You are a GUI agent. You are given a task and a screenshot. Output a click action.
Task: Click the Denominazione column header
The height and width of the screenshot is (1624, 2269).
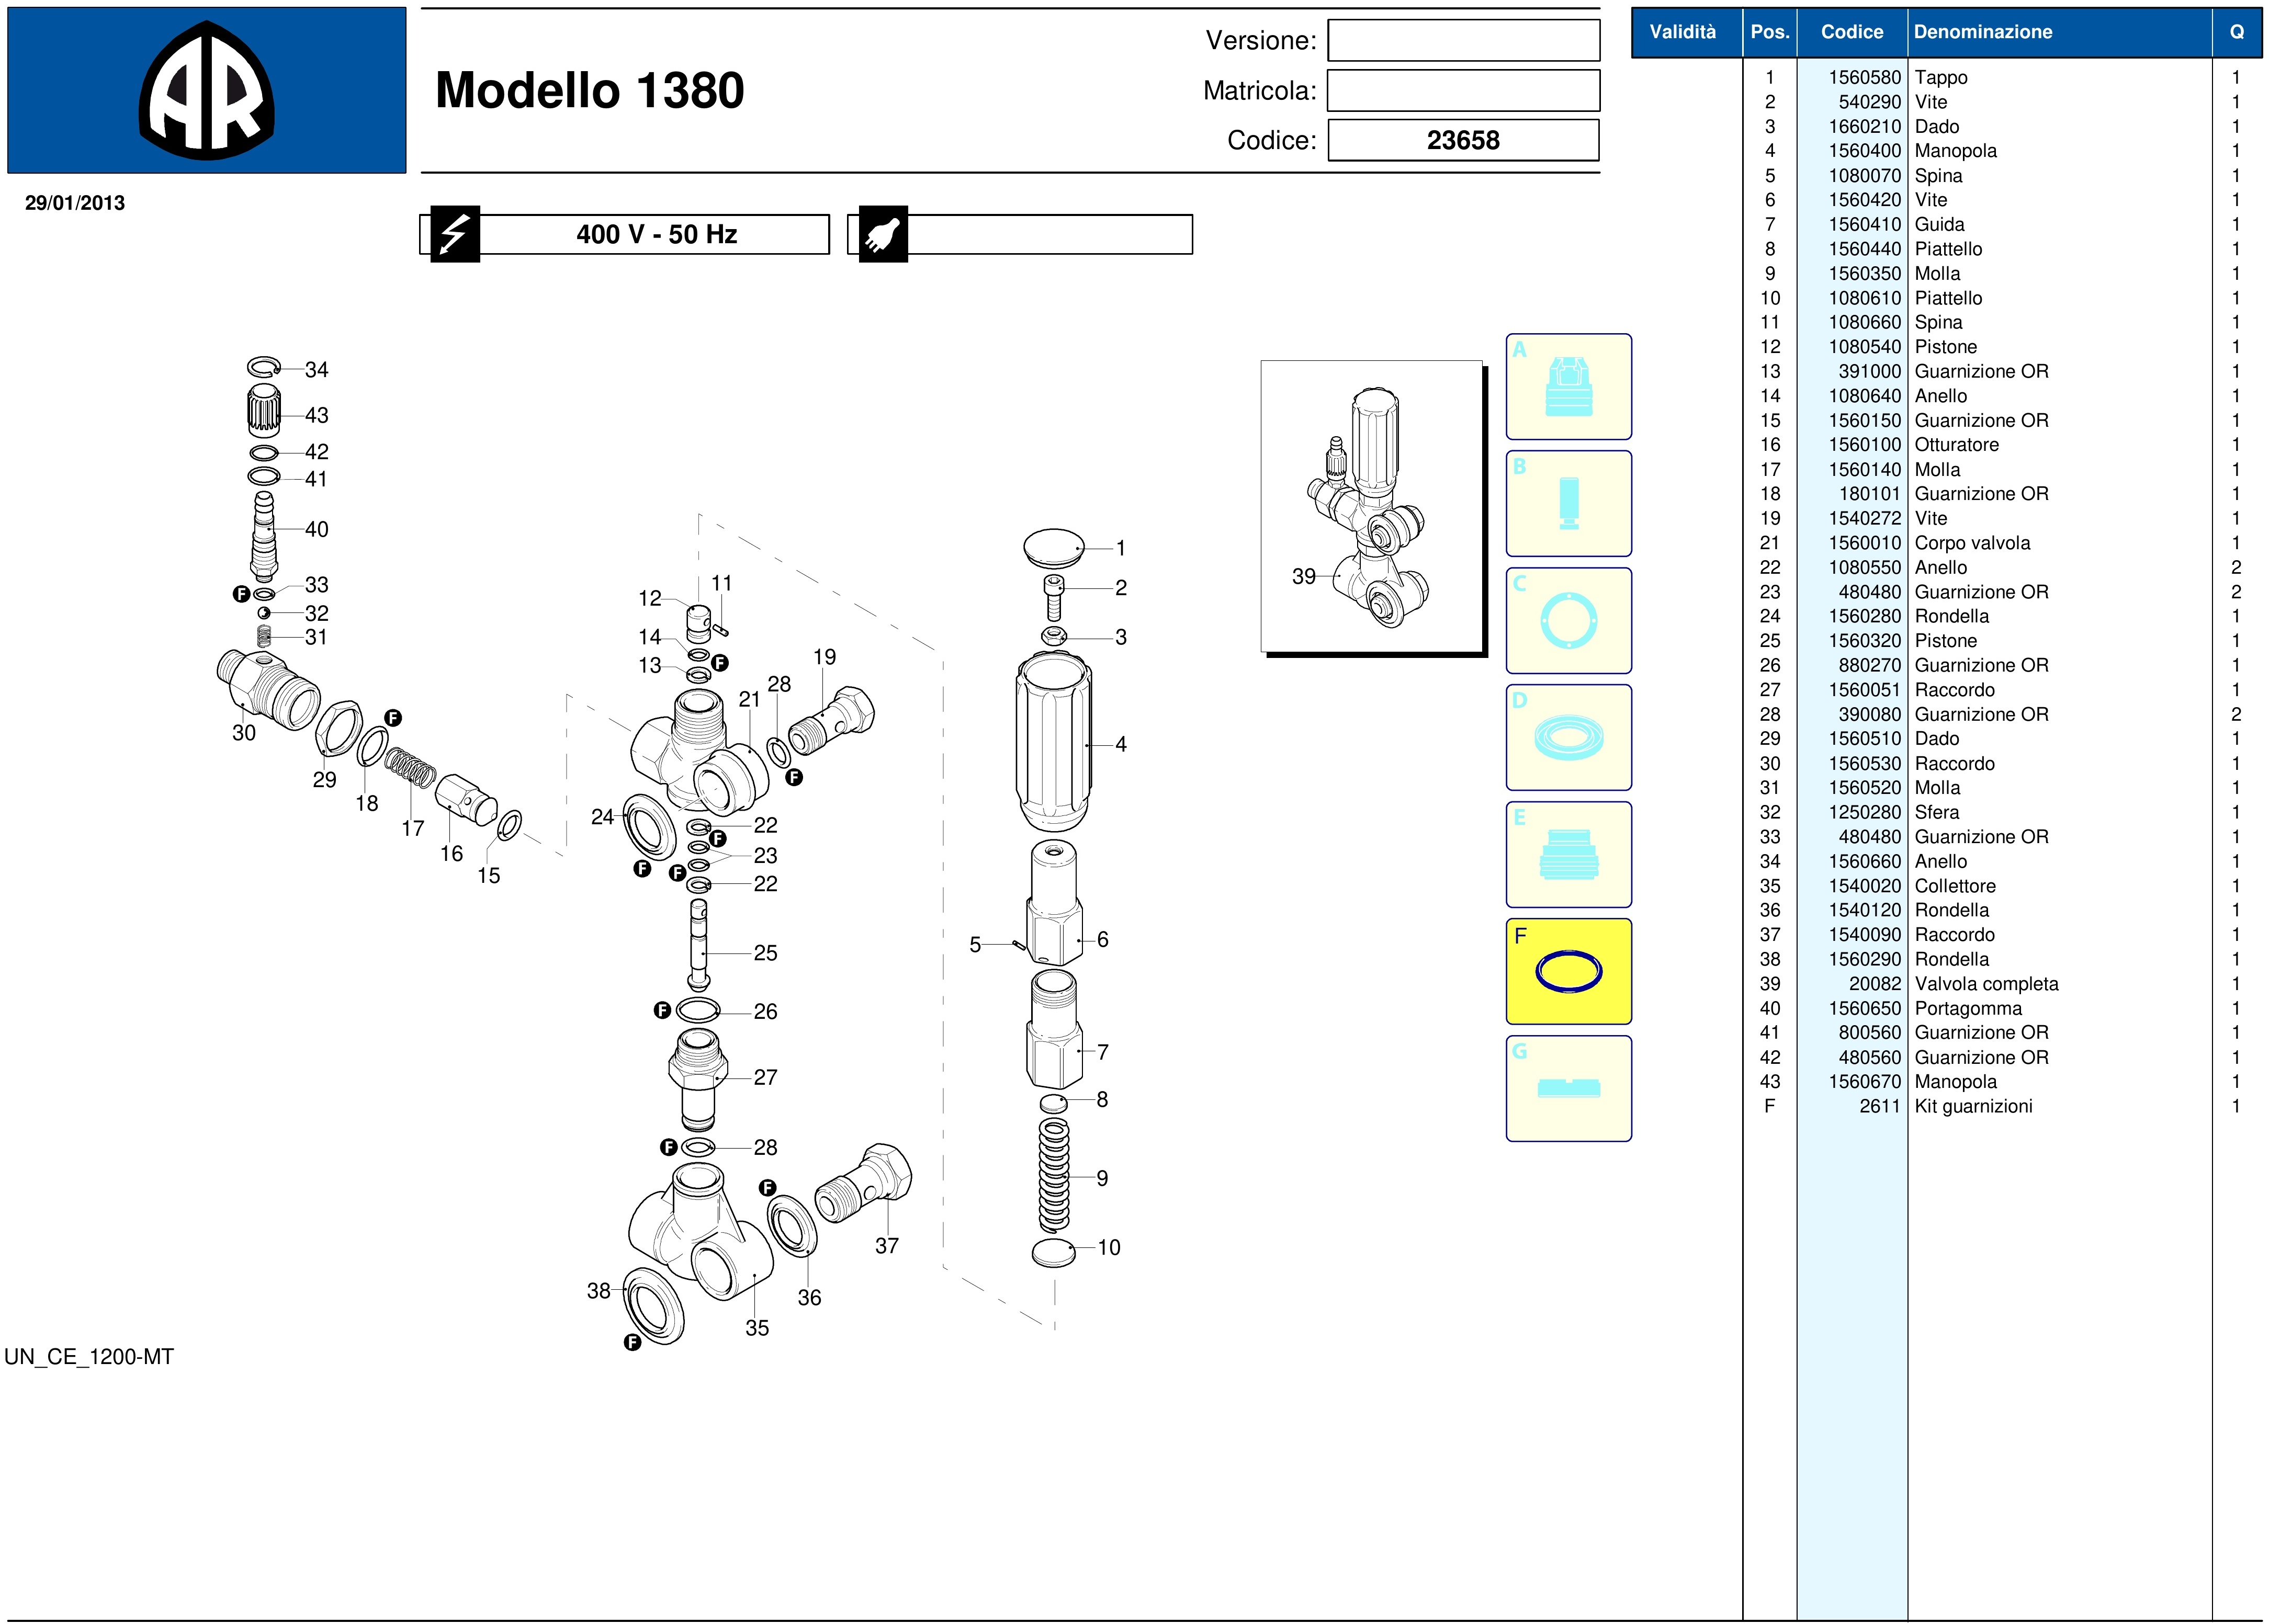pos(1982,32)
